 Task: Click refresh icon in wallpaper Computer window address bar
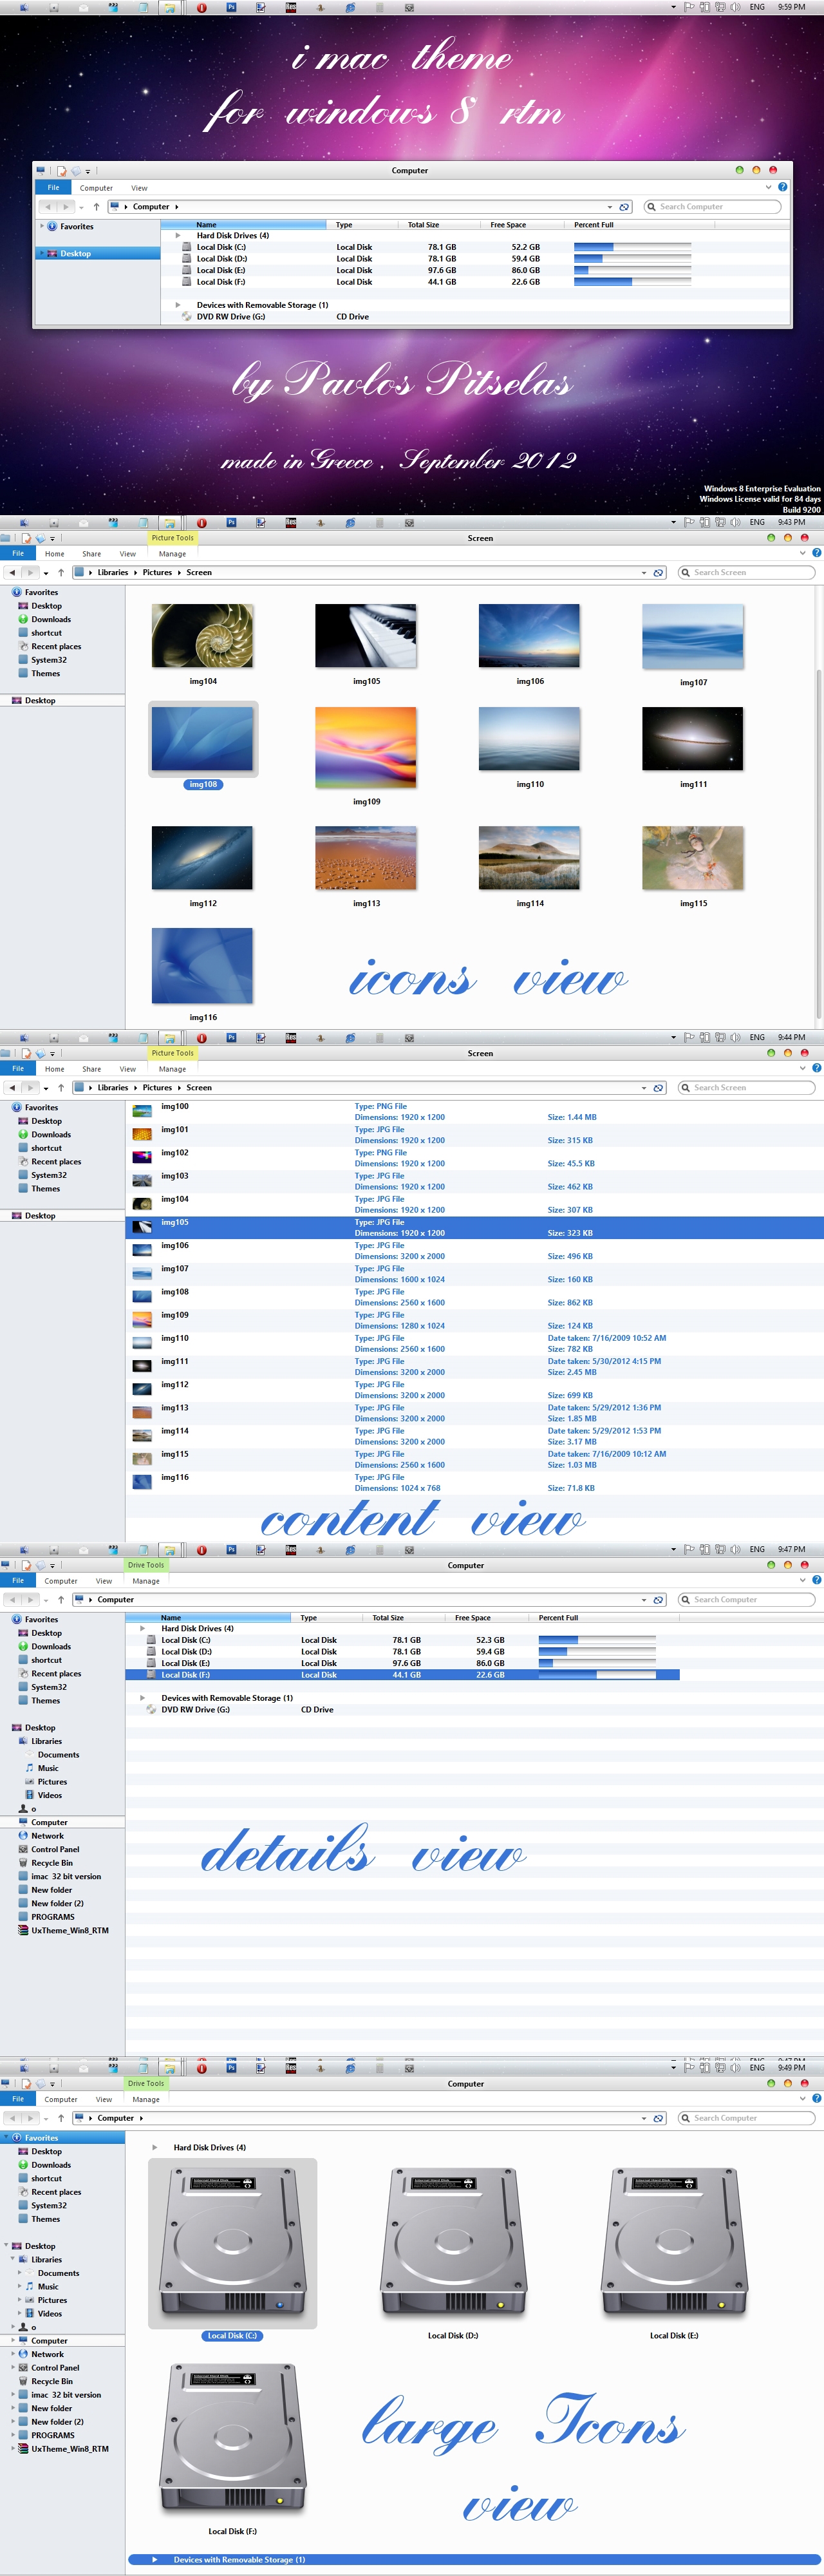(625, 207)
